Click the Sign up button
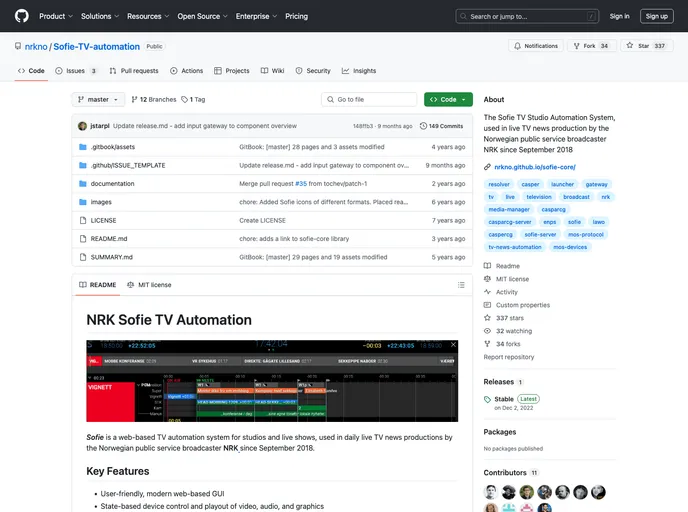Viewport: 688px width, 512px height. [x=656, y=16]
